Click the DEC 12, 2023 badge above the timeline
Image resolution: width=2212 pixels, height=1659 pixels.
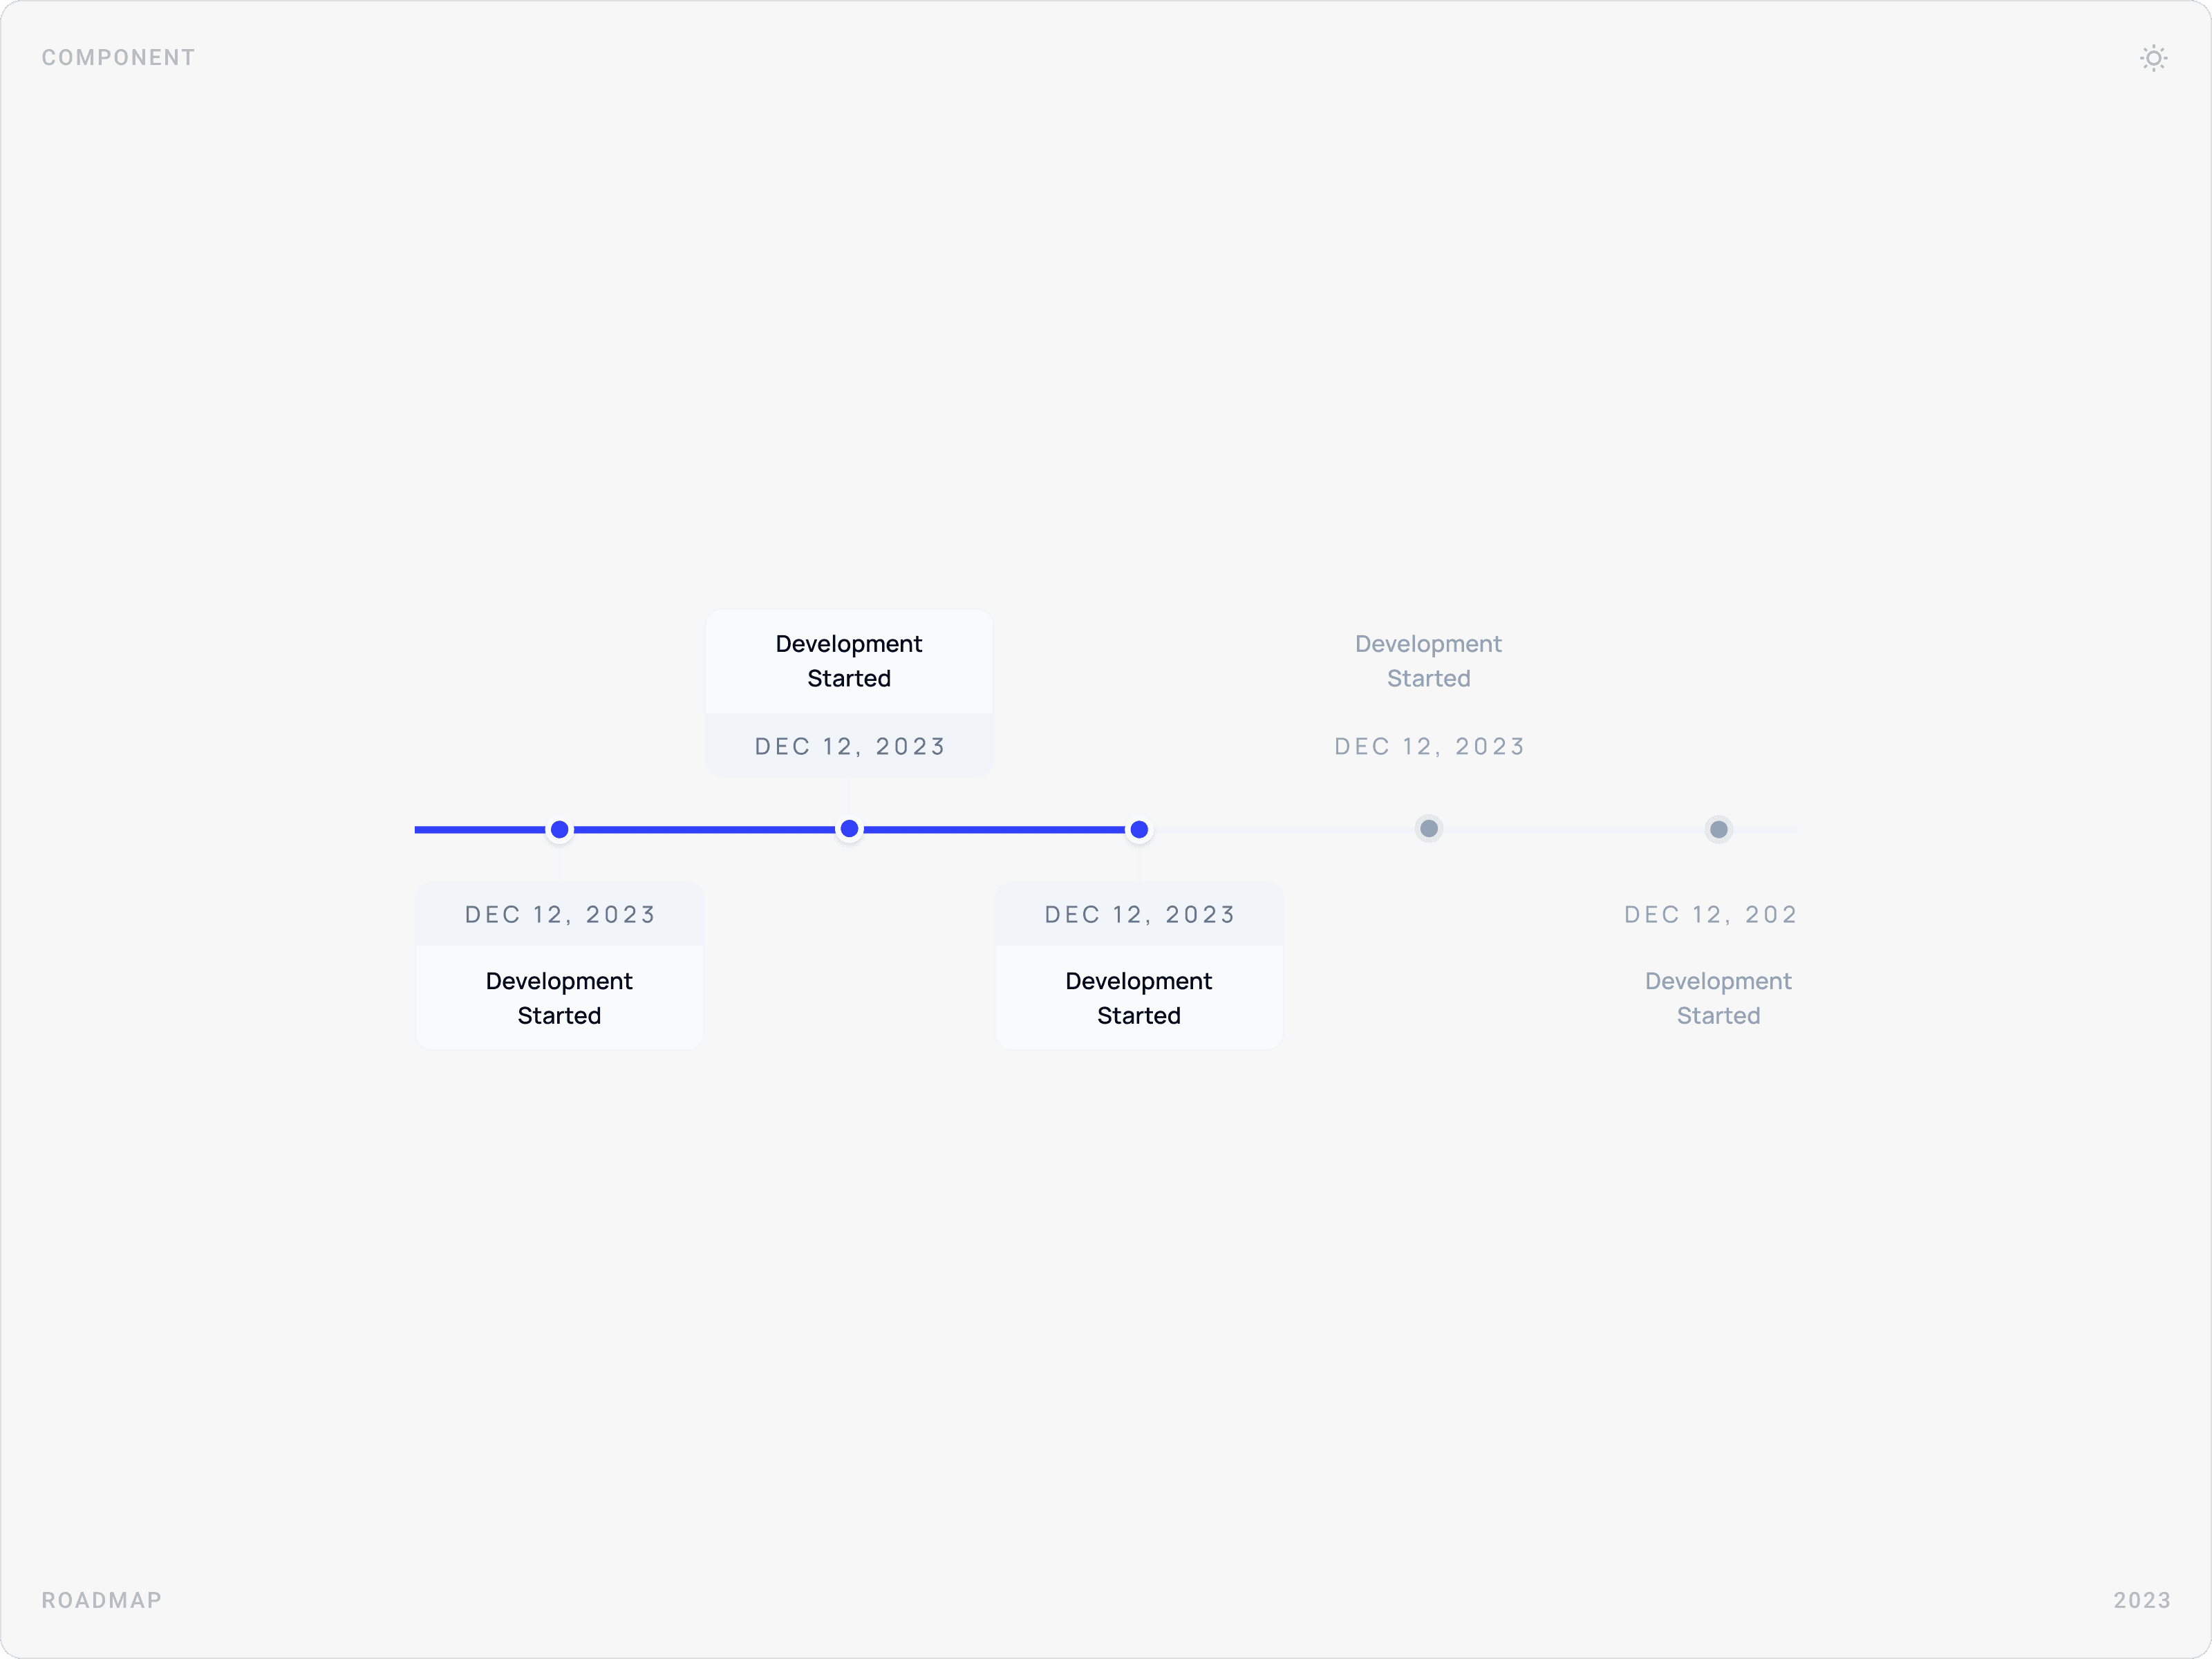click(848, 745)
